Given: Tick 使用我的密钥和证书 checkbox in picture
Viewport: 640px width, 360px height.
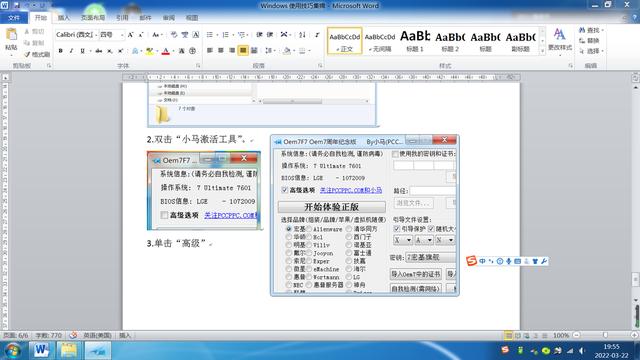Looking at the screenshot, I should click(x=396, y=154).
